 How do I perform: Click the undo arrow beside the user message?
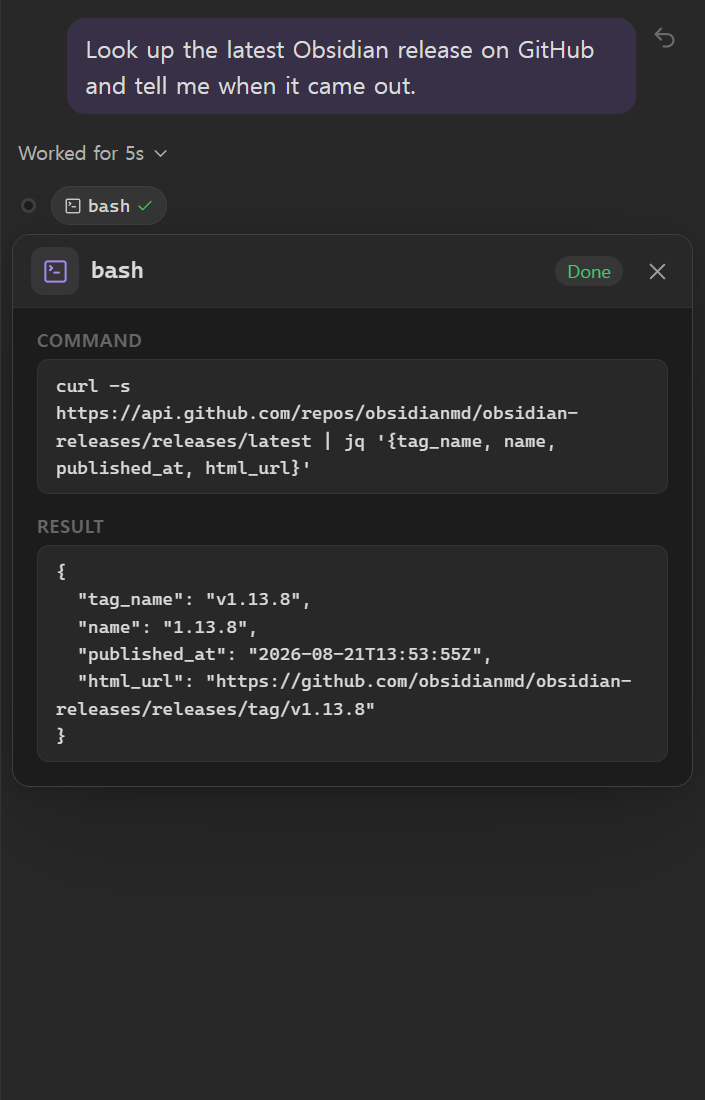(664, 38)
